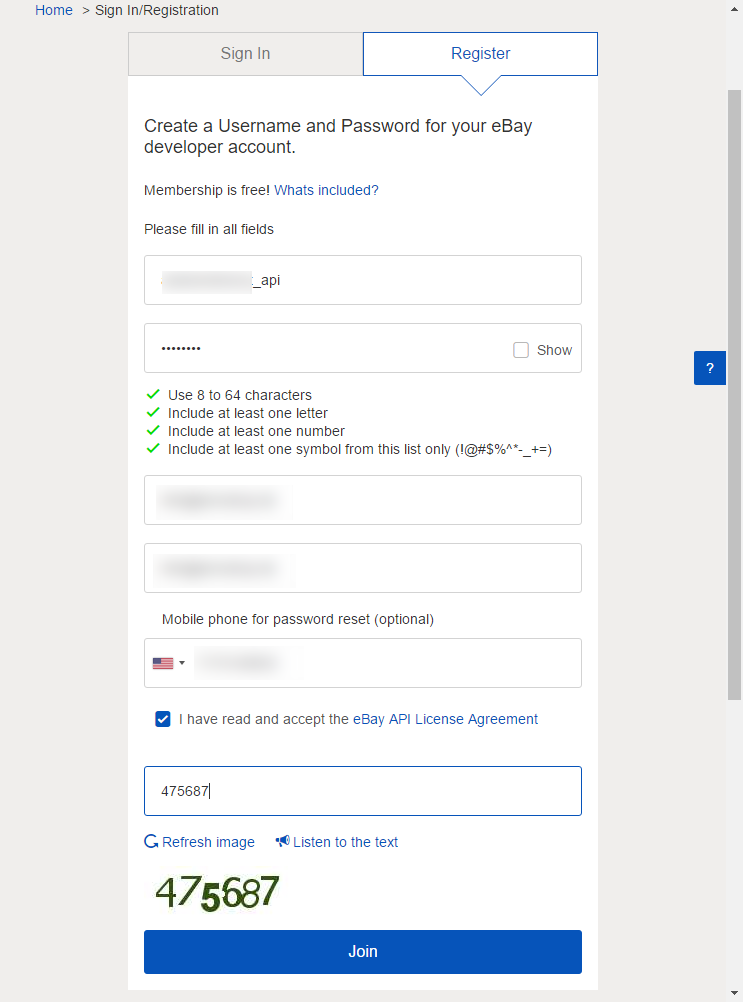Open the blue question mark help button
743x1002 pixels.
pyautogui.click(x=710, y=368)
